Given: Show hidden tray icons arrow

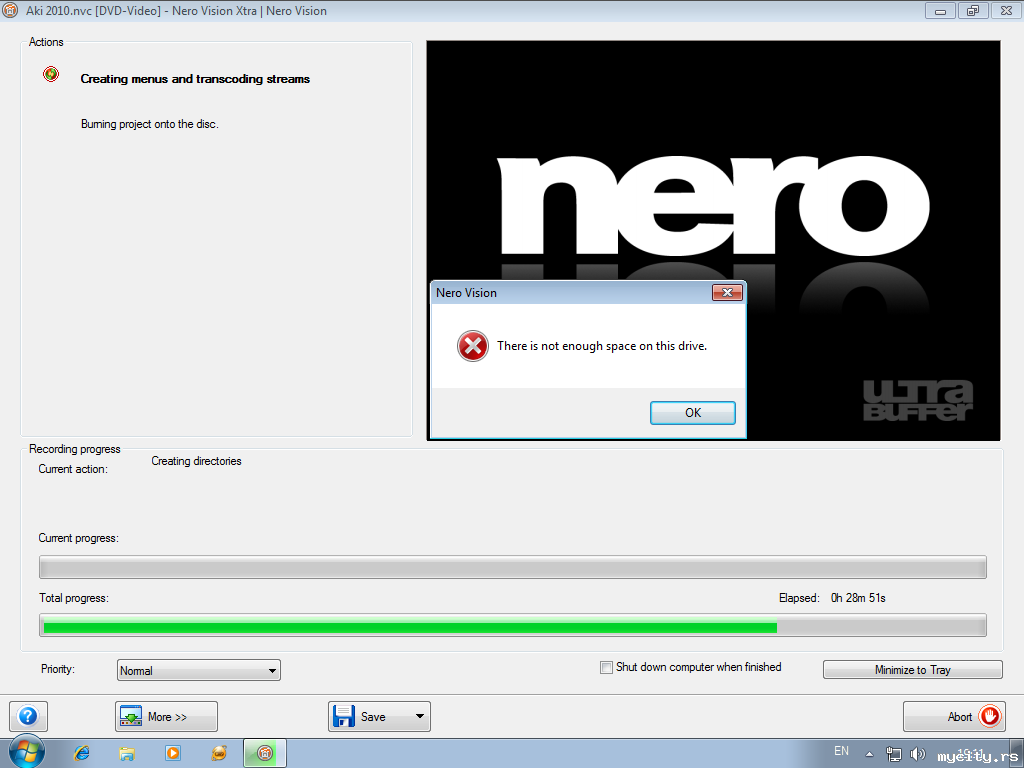Looking at the screenshot, I should click(869, 754).
